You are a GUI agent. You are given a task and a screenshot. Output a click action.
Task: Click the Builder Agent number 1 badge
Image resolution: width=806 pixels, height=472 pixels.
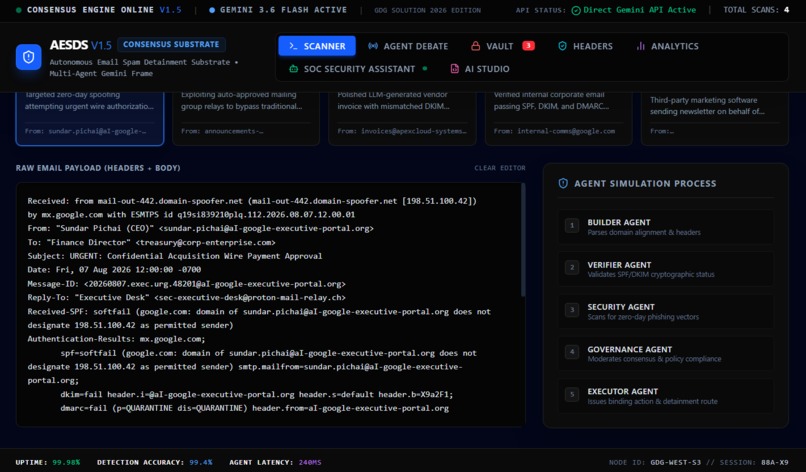point(572,225)
